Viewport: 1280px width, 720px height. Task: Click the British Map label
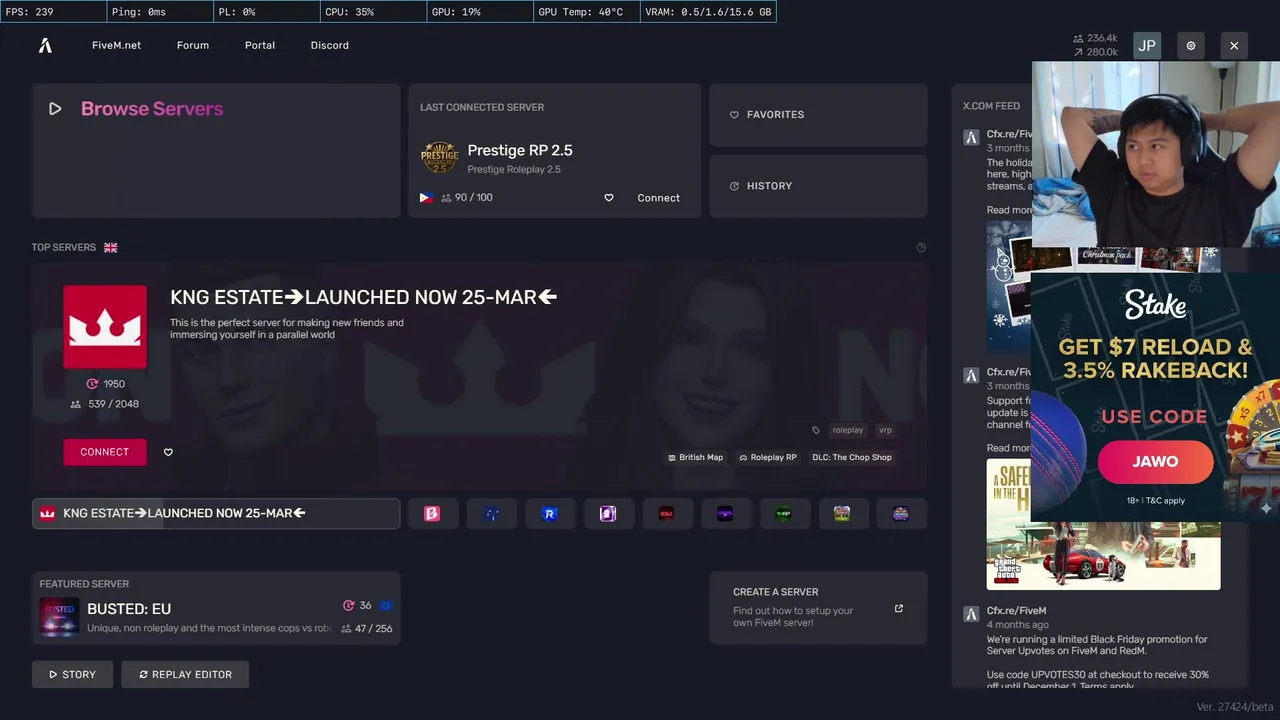695,457
